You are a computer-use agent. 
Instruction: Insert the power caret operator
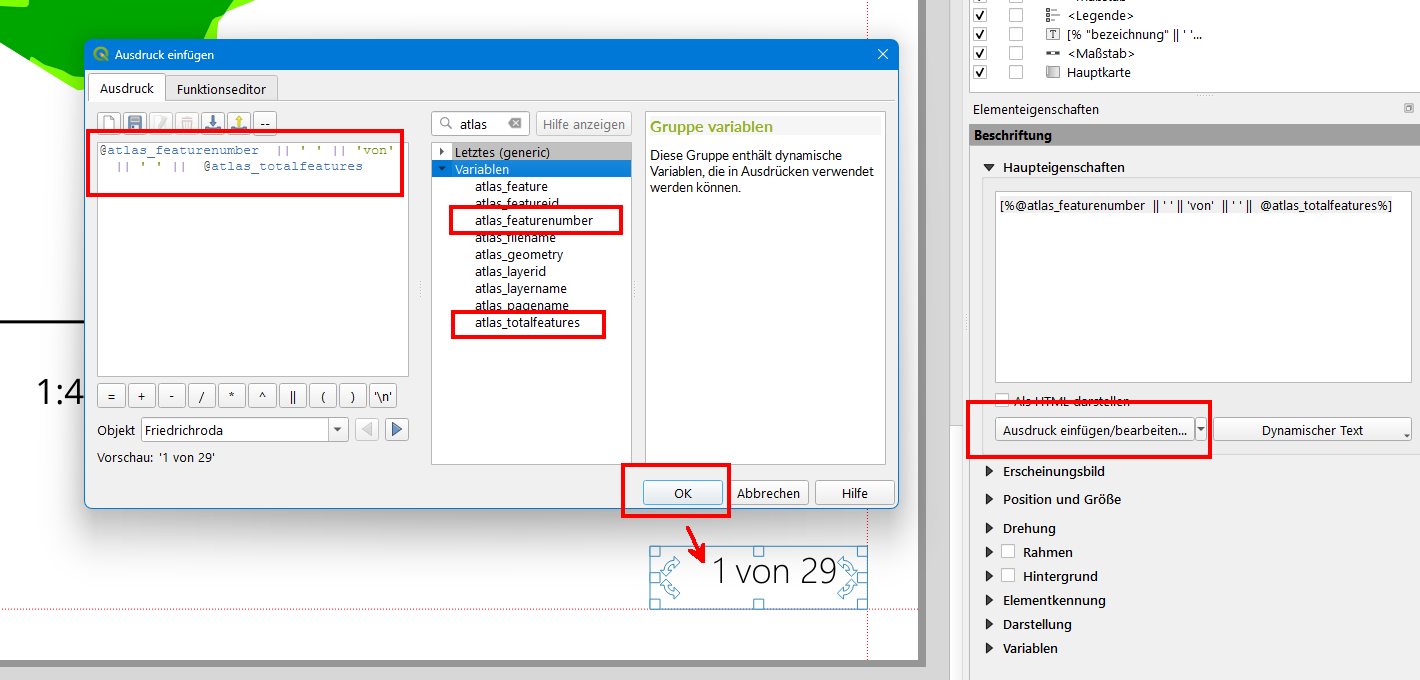(x=262, y=396)
